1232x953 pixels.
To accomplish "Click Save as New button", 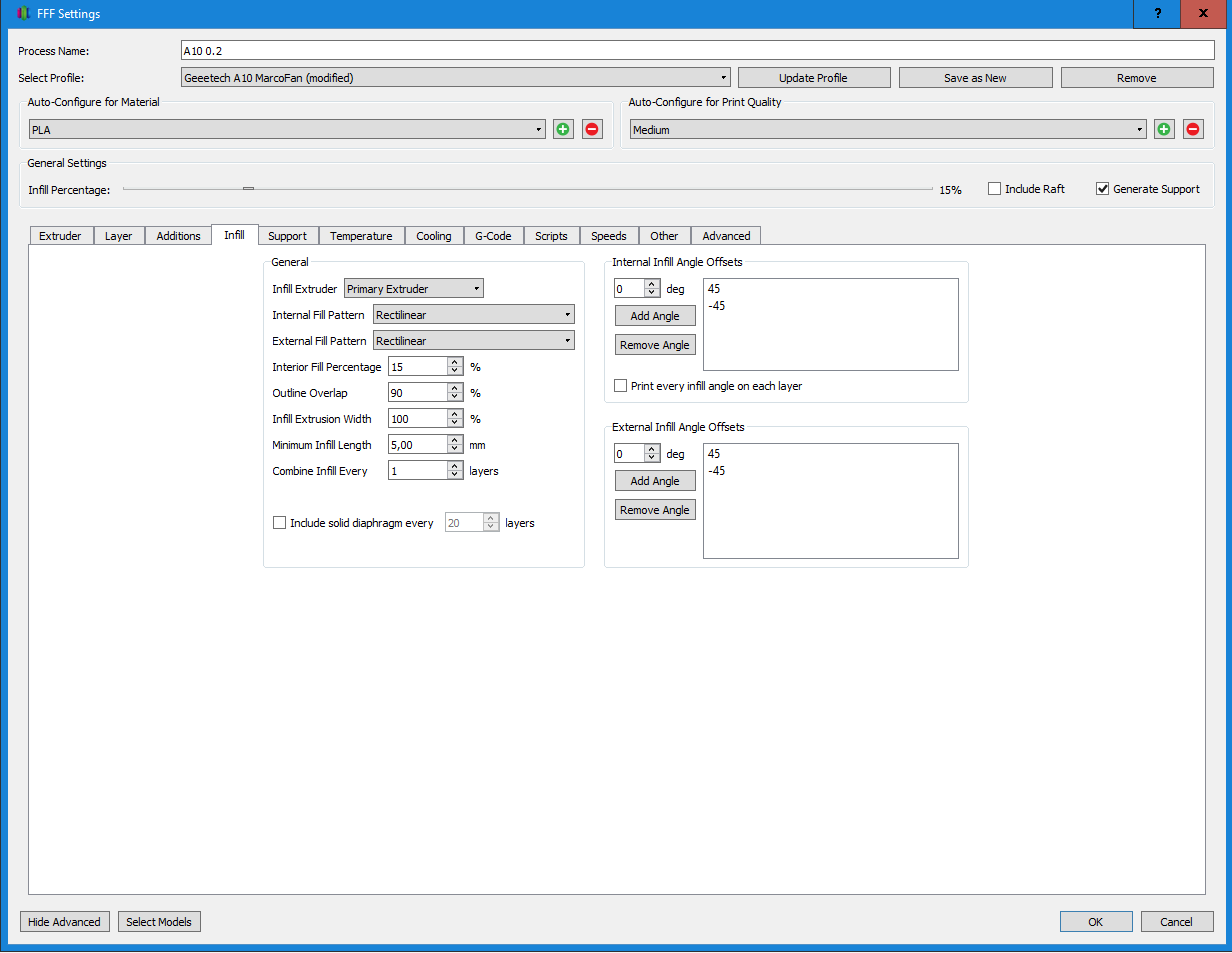I will 975,78.
